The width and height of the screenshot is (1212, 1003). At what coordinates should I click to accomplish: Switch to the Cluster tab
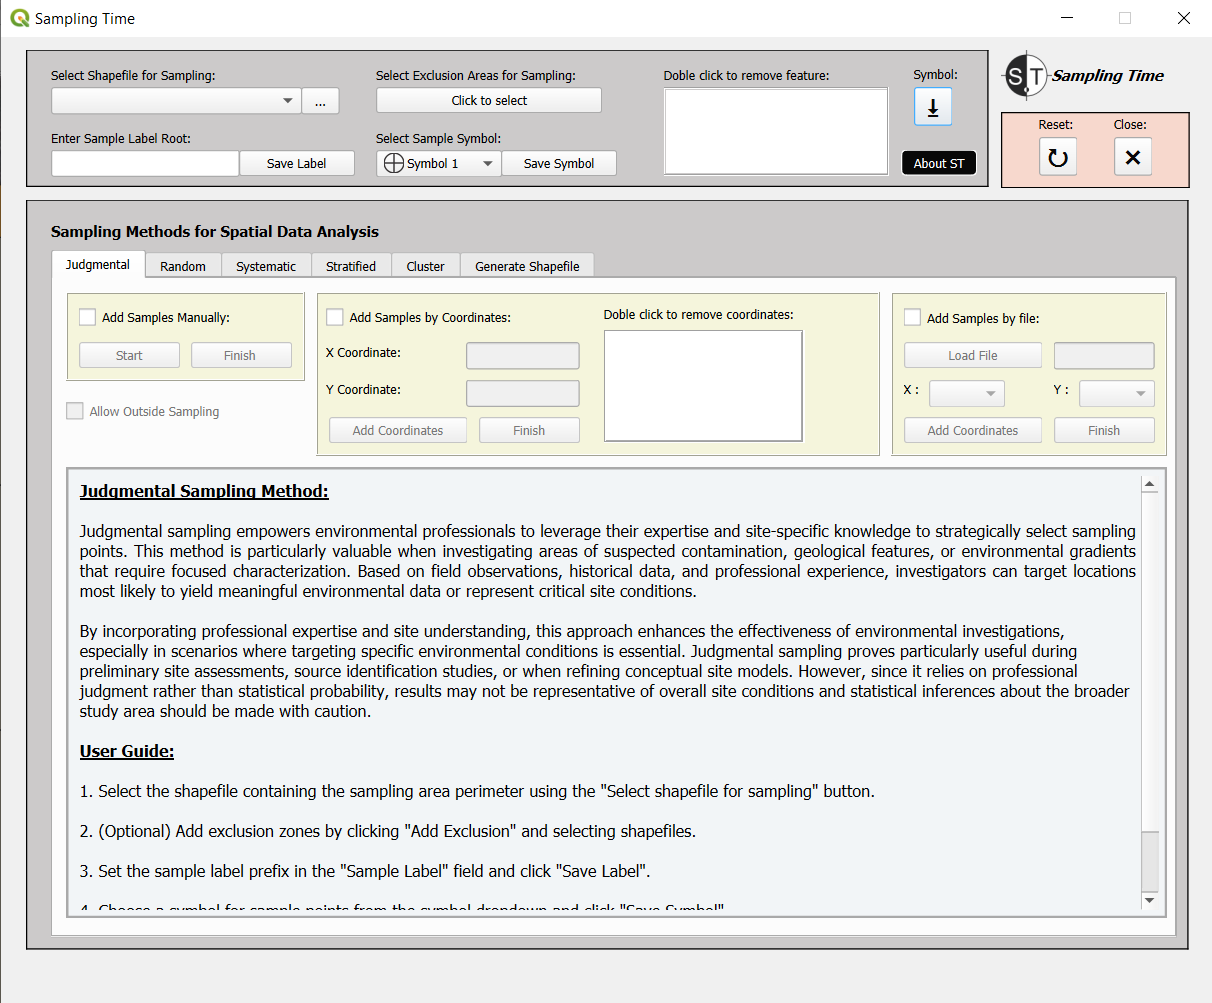(x=426, y=266)
